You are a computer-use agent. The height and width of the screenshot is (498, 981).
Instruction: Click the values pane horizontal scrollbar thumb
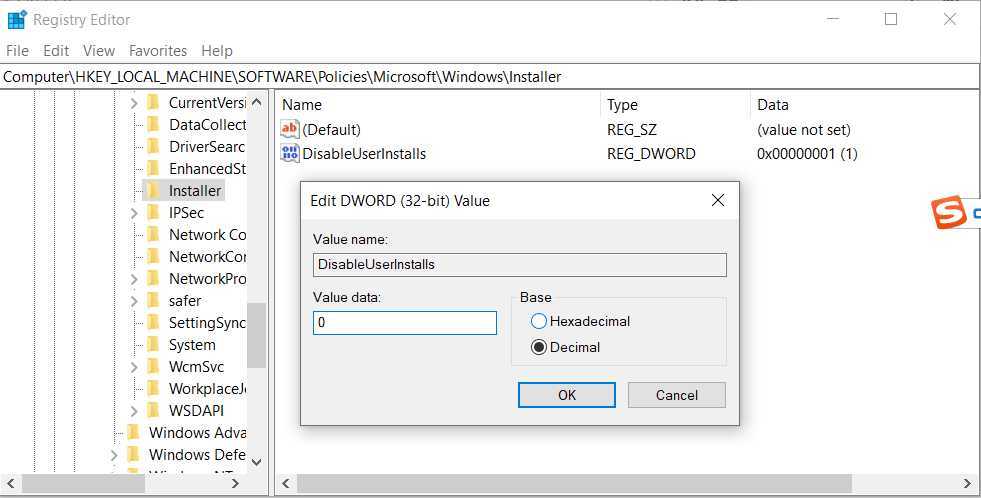(574, 483)
